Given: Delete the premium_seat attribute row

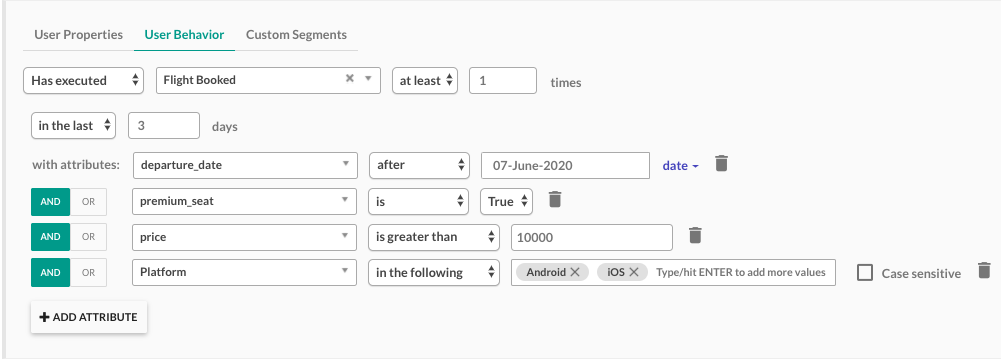Looking at the screenshot, I should tap(555, 200).
